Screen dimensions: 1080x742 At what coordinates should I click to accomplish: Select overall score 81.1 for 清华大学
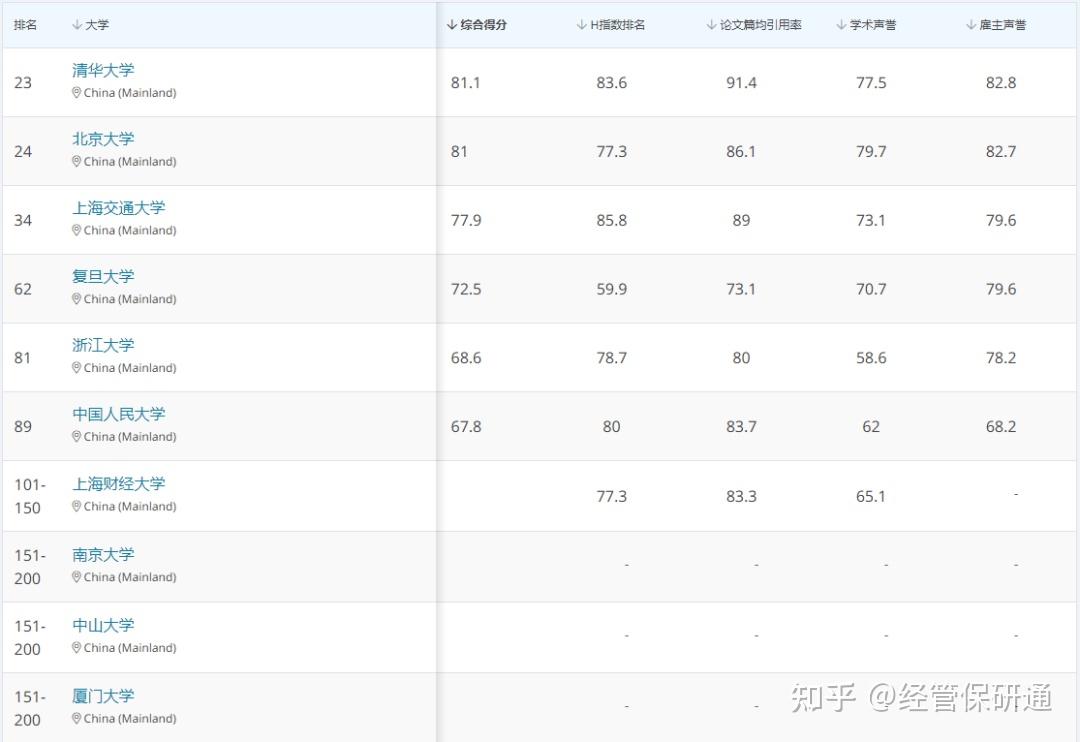466,83
